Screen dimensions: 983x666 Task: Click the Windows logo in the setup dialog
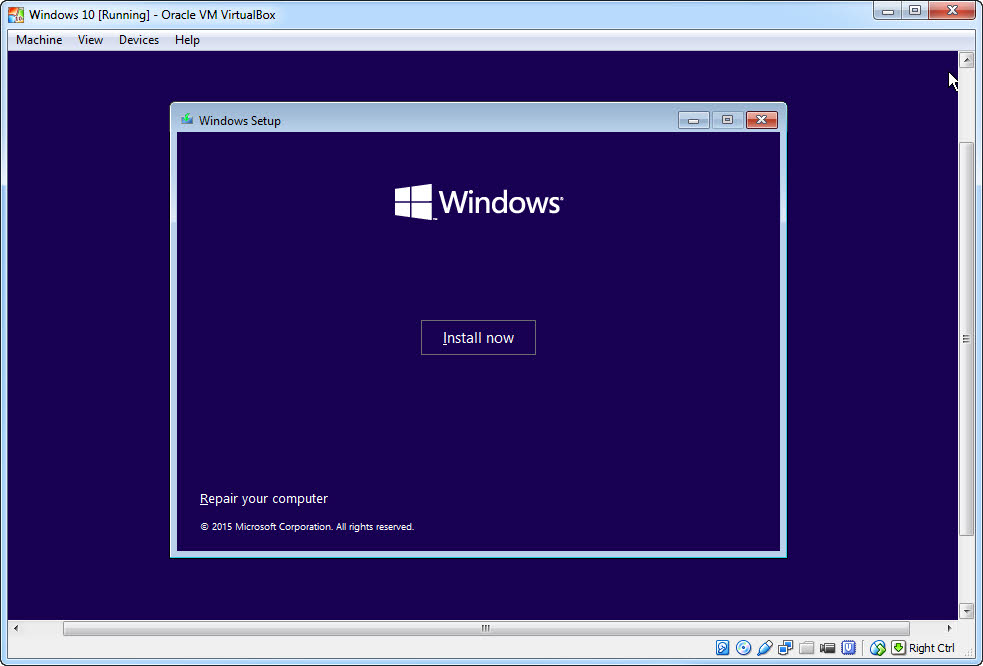click(478, 202)
